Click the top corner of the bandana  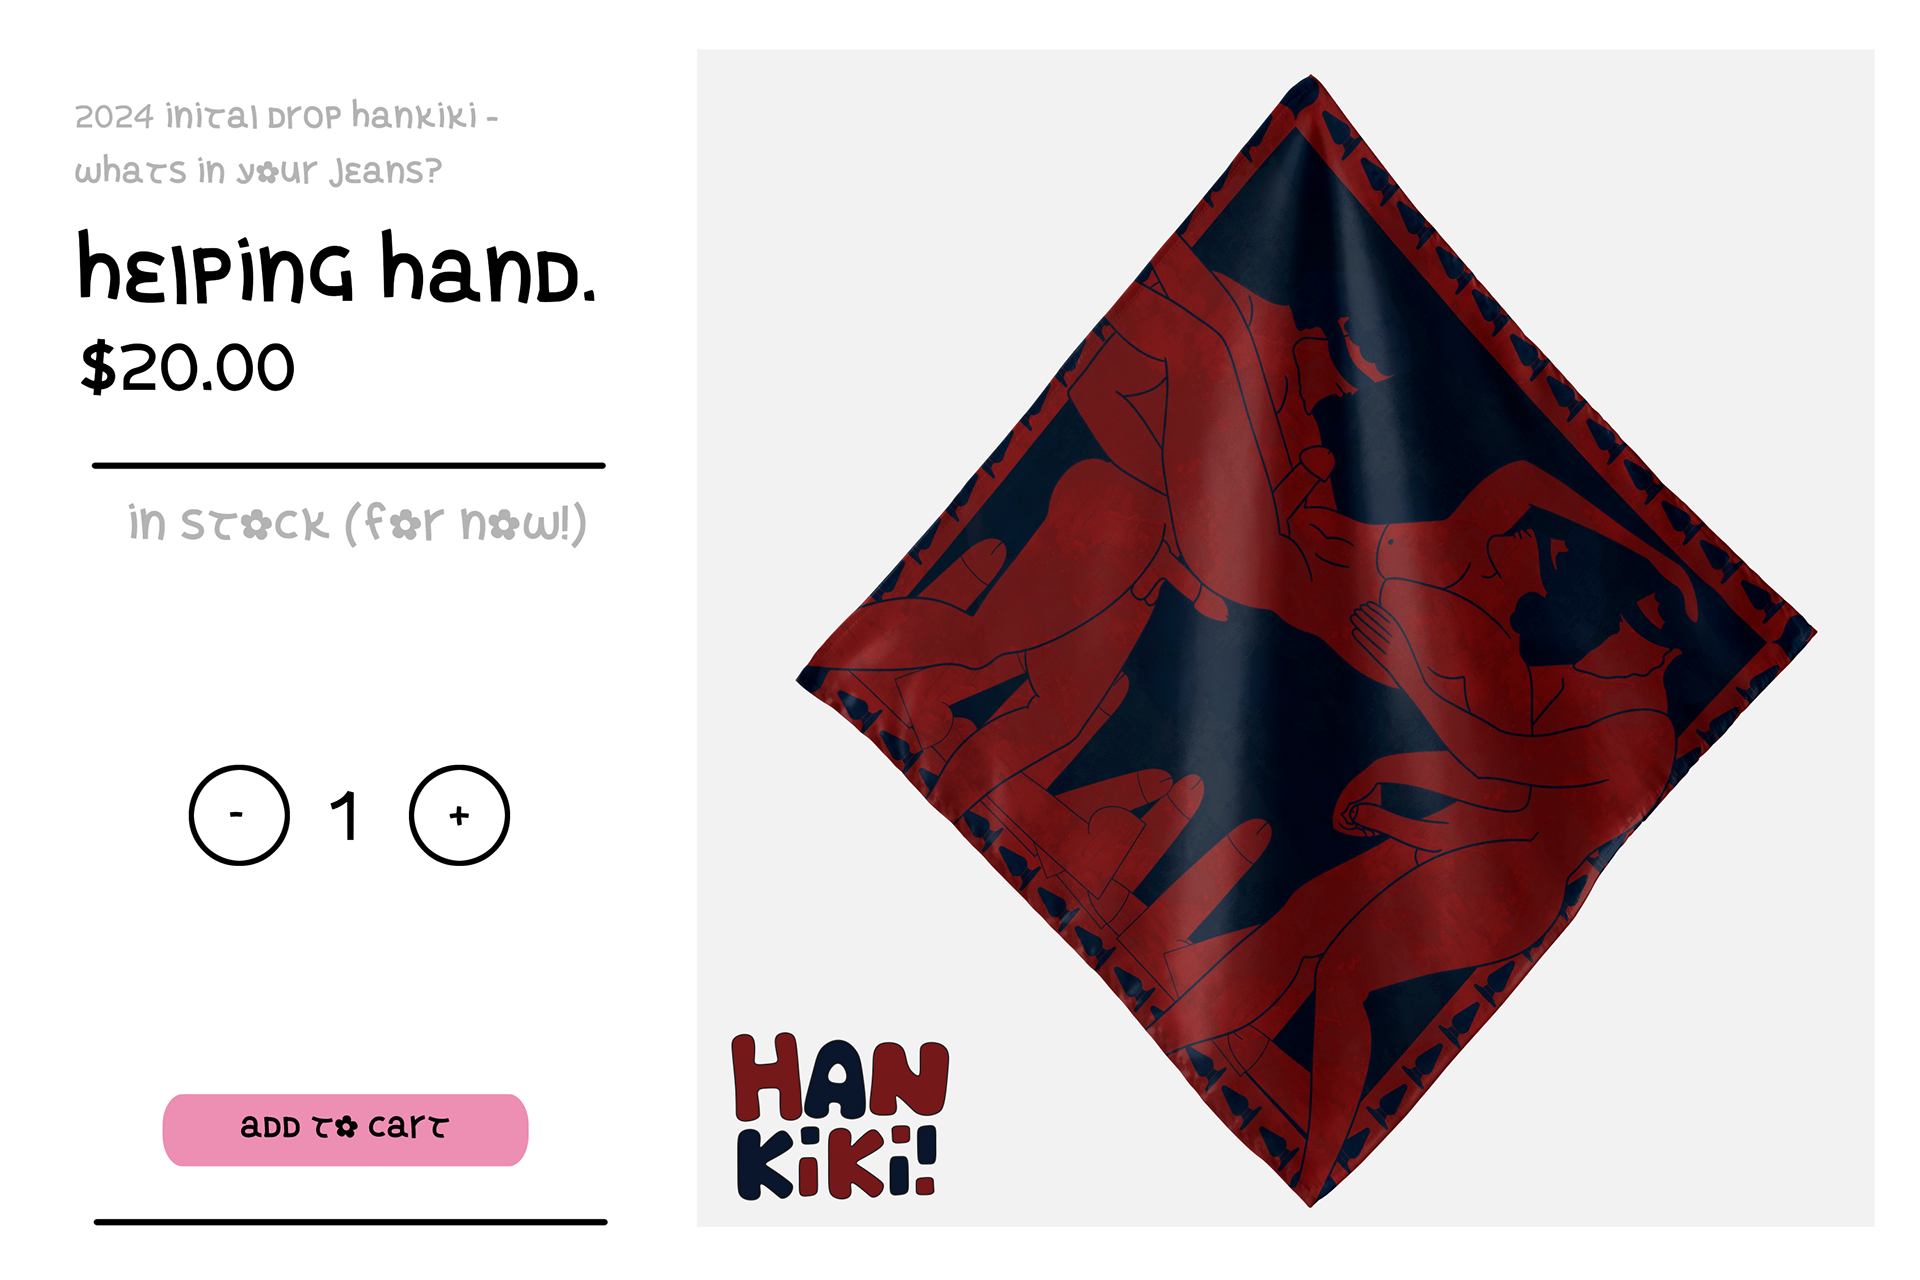tap(1310, 82)
